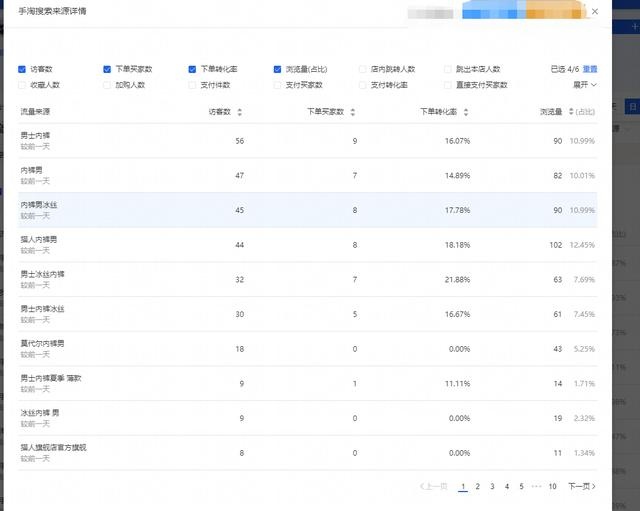
Task: Enable the 收藏人数 checkbox
Action: click(x=22, y=85)
